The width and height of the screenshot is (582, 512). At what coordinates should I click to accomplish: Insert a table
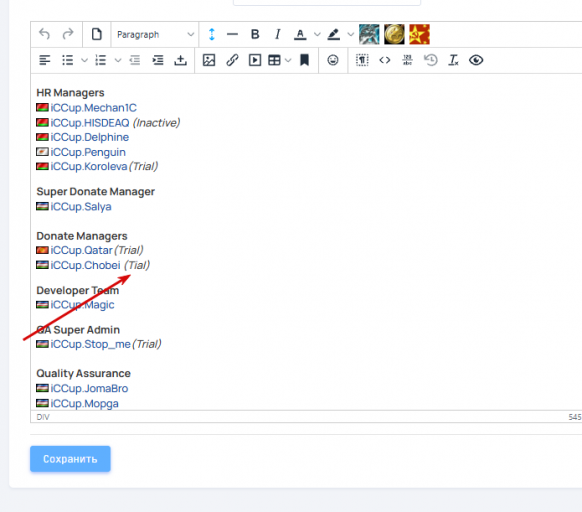click(x=274, y=60)
